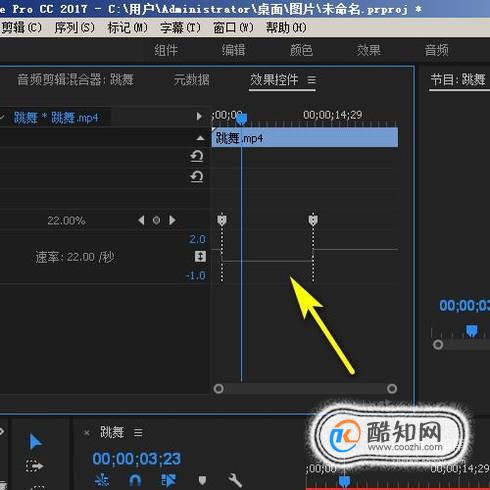Toggle the value graph range icon next to 速率

200,256
